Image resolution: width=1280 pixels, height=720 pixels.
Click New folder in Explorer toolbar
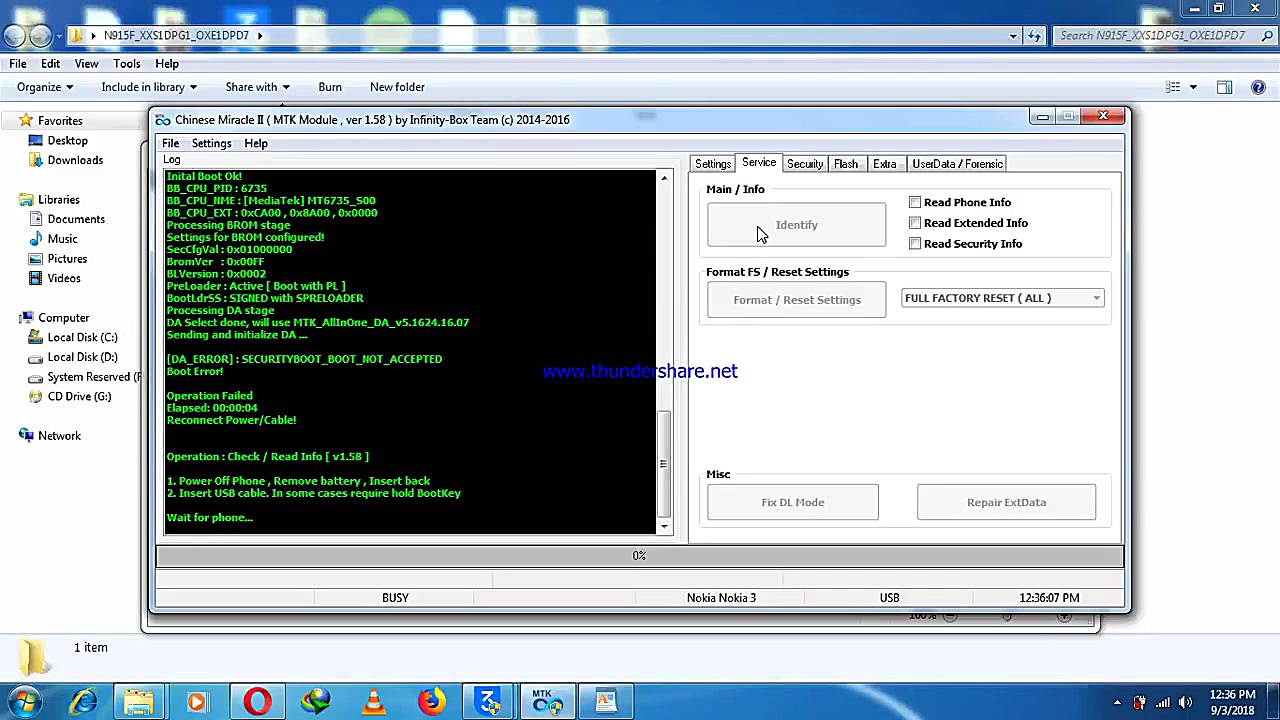coord(397,87)
